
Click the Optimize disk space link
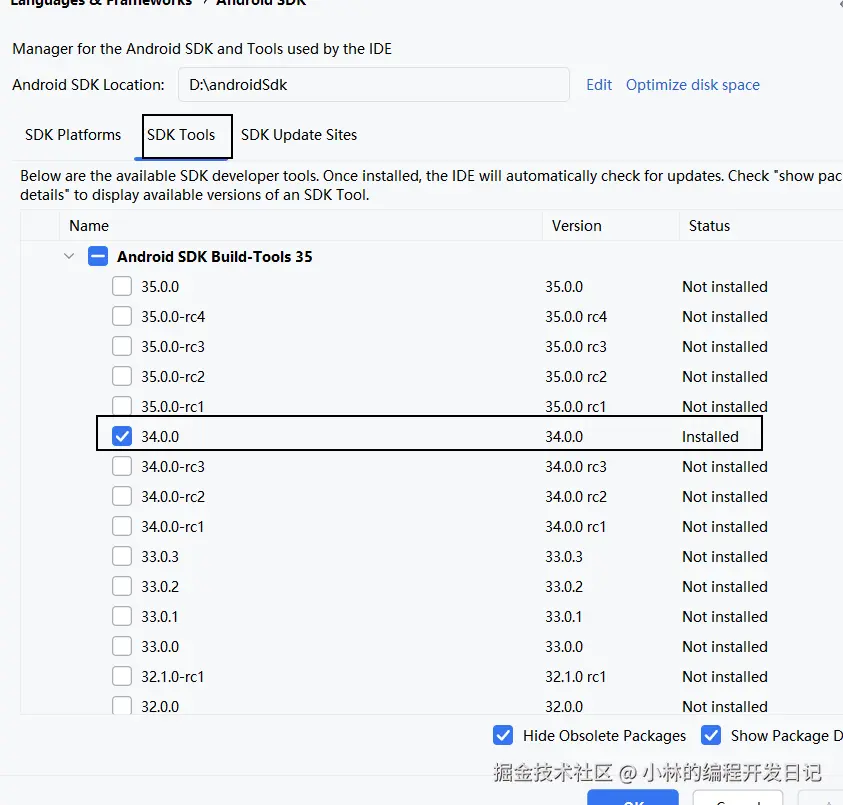692,85
